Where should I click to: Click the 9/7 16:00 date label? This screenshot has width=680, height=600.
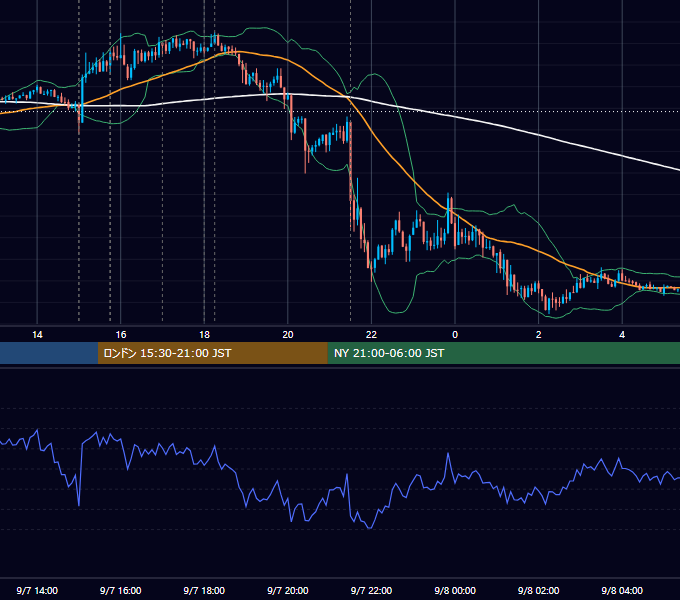(x=121, y=590)
